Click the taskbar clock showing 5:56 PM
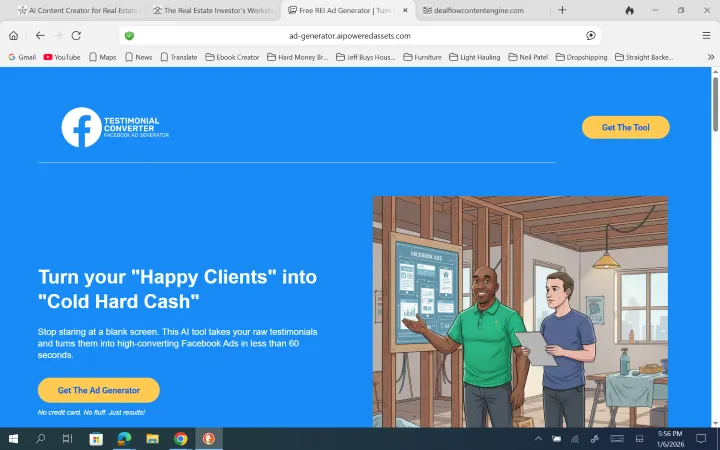The image size is (720, 450). pyautogui.click(x=670, y=439)
